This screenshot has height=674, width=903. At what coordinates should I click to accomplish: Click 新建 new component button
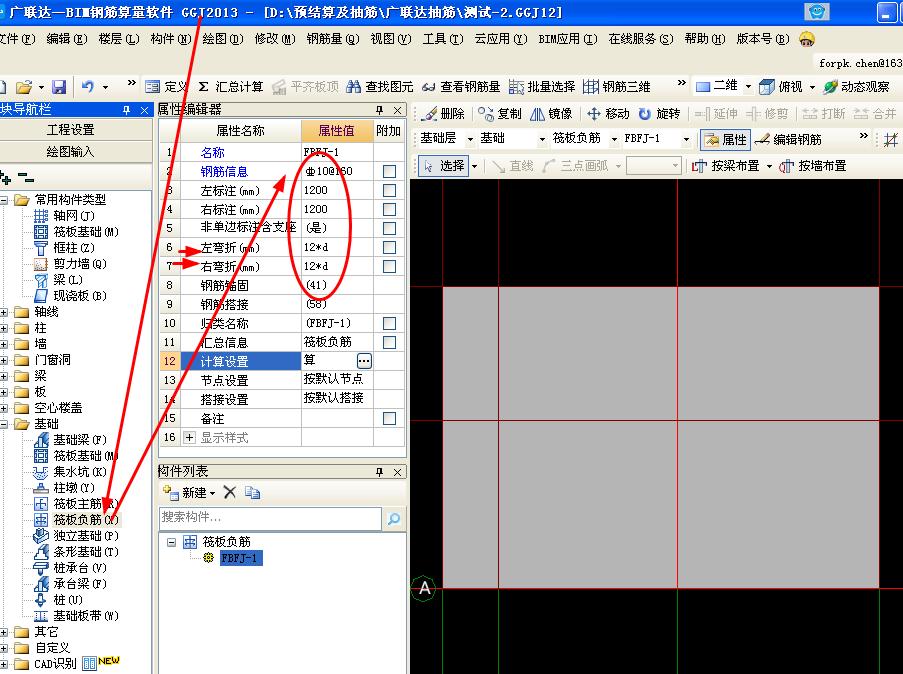coord(189,493)
